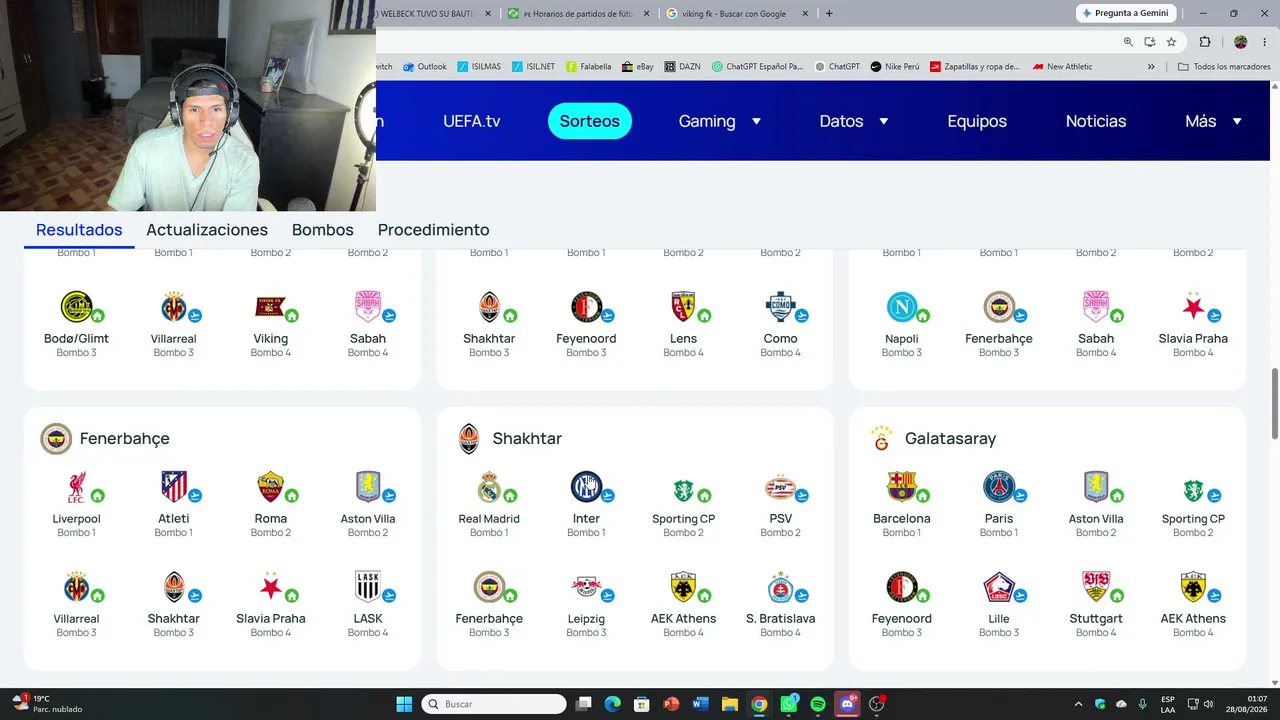Click the Como club crest
Screen dimensions: 1280x720
(780, 307)
